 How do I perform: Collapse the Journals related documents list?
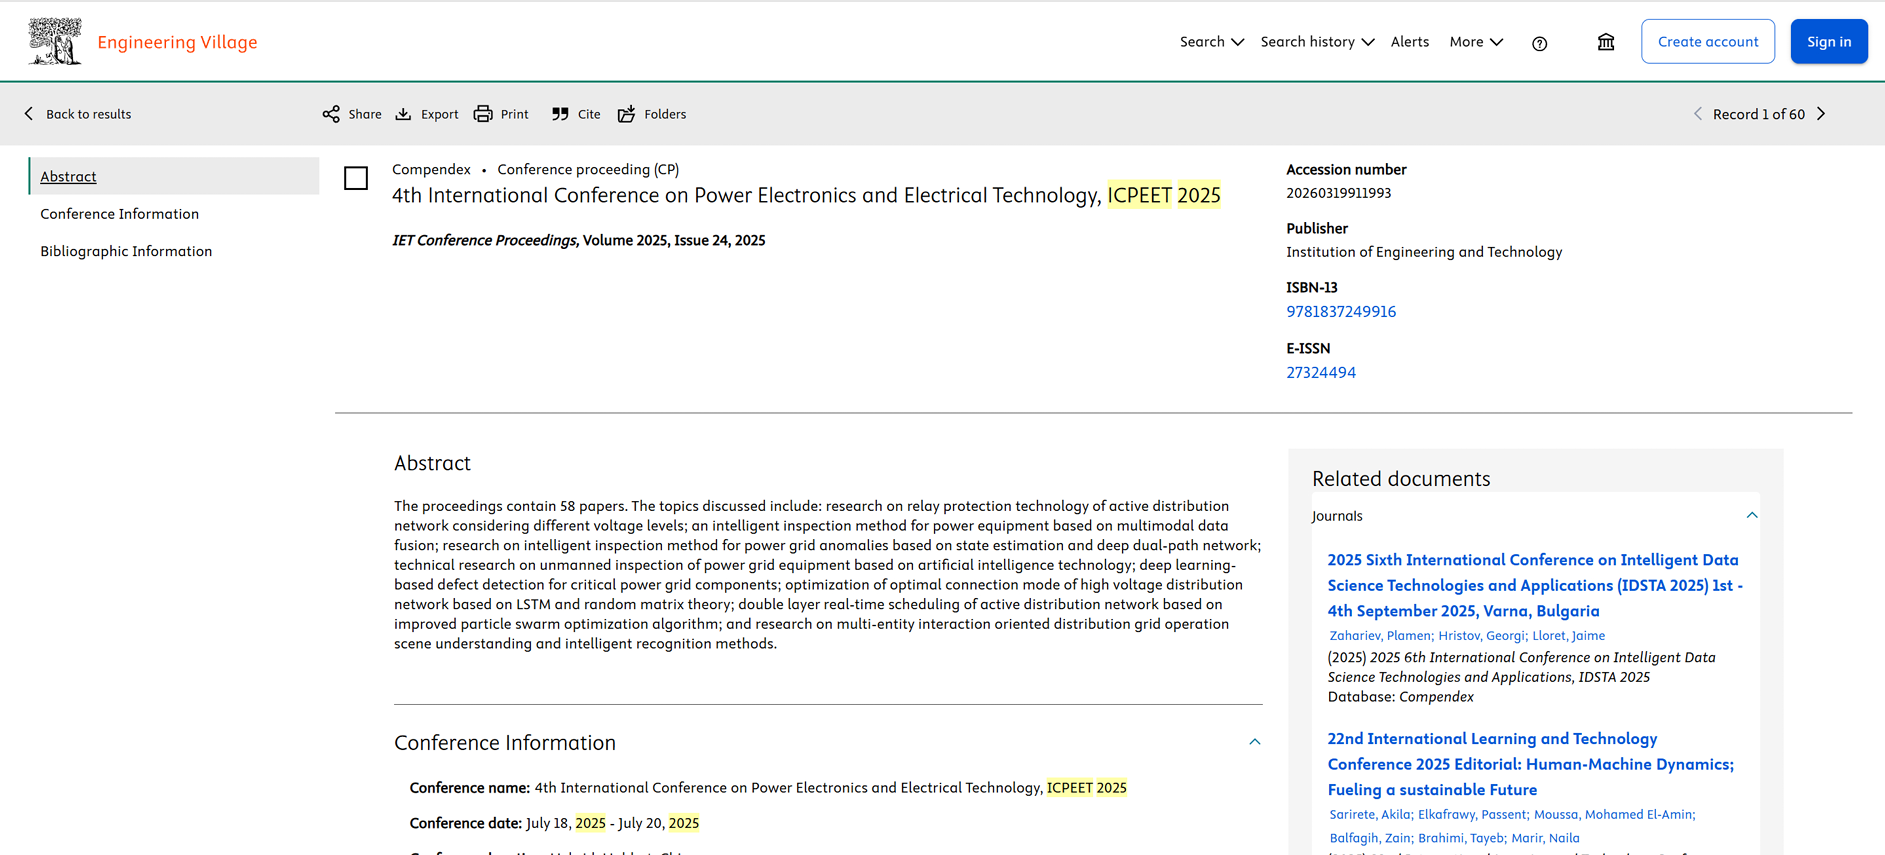tap(1752, 516)
